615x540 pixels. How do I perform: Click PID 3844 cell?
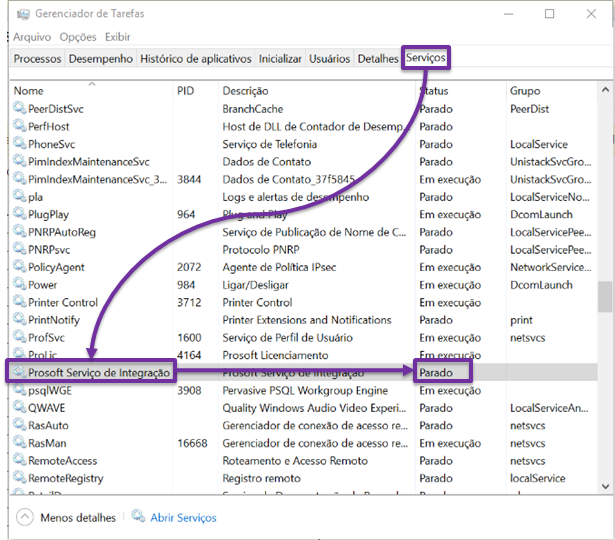coord(189,180)
